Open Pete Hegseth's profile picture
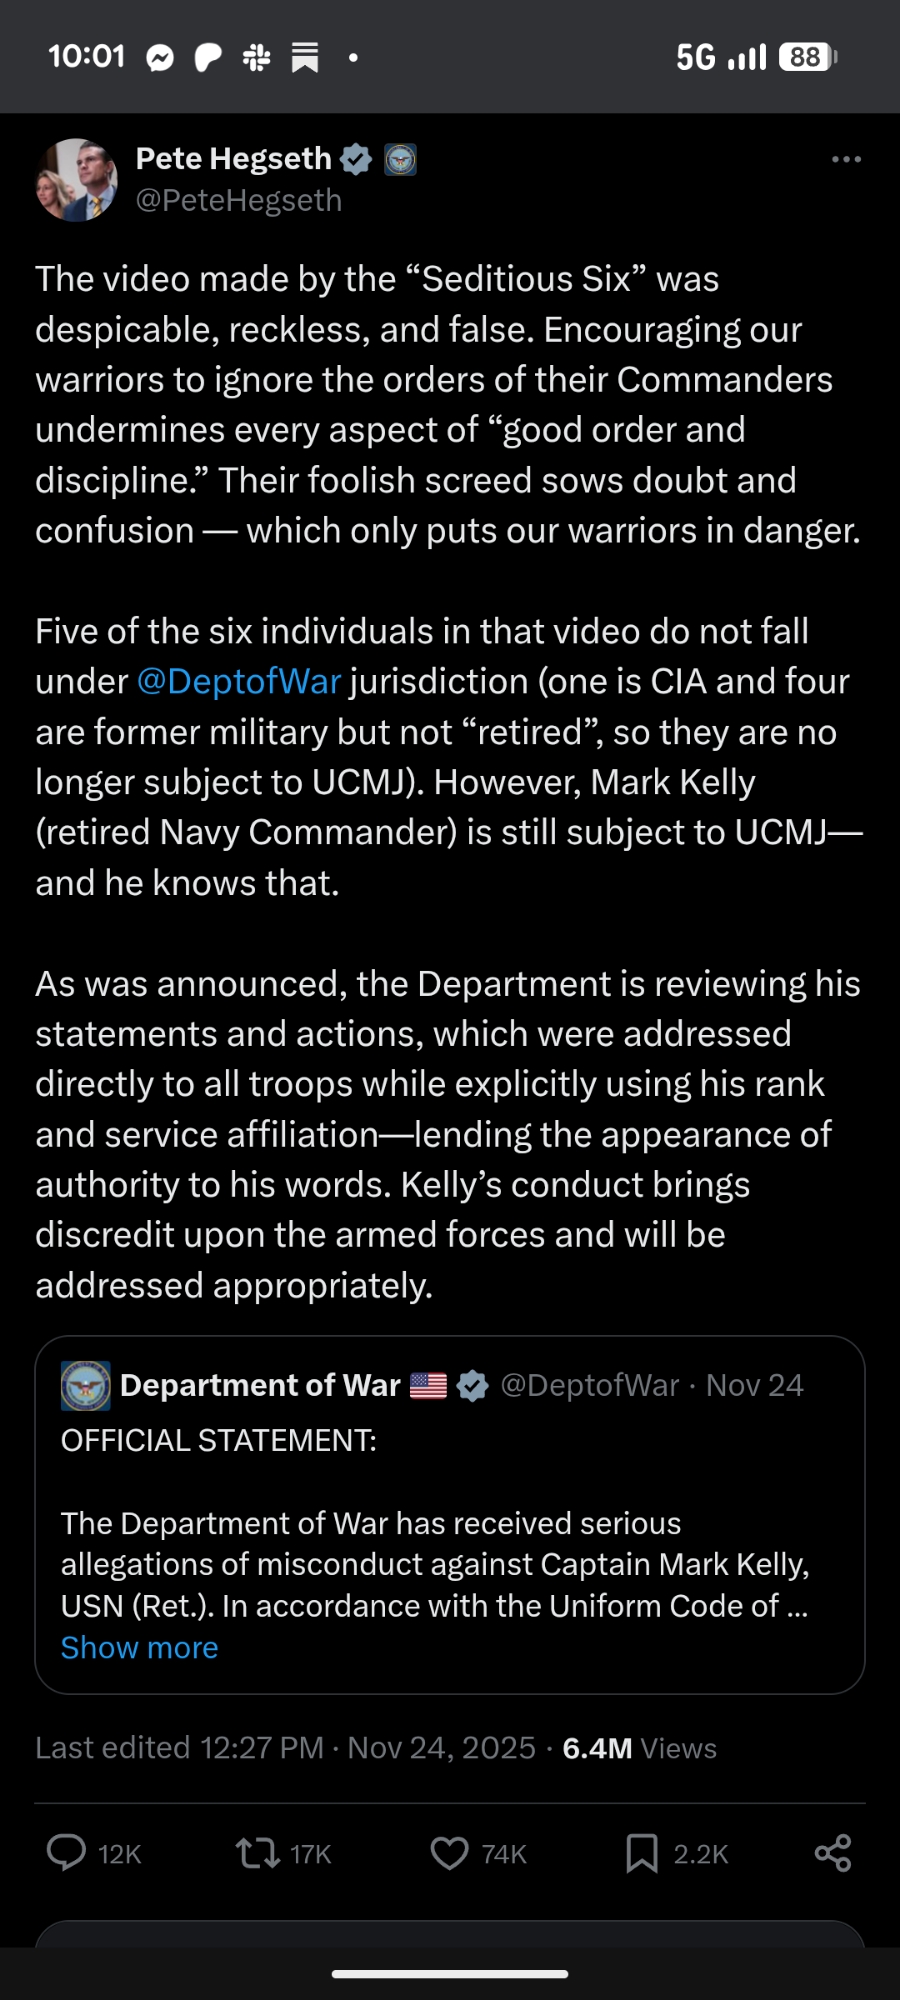The image size is (900, 2000). 77,180
